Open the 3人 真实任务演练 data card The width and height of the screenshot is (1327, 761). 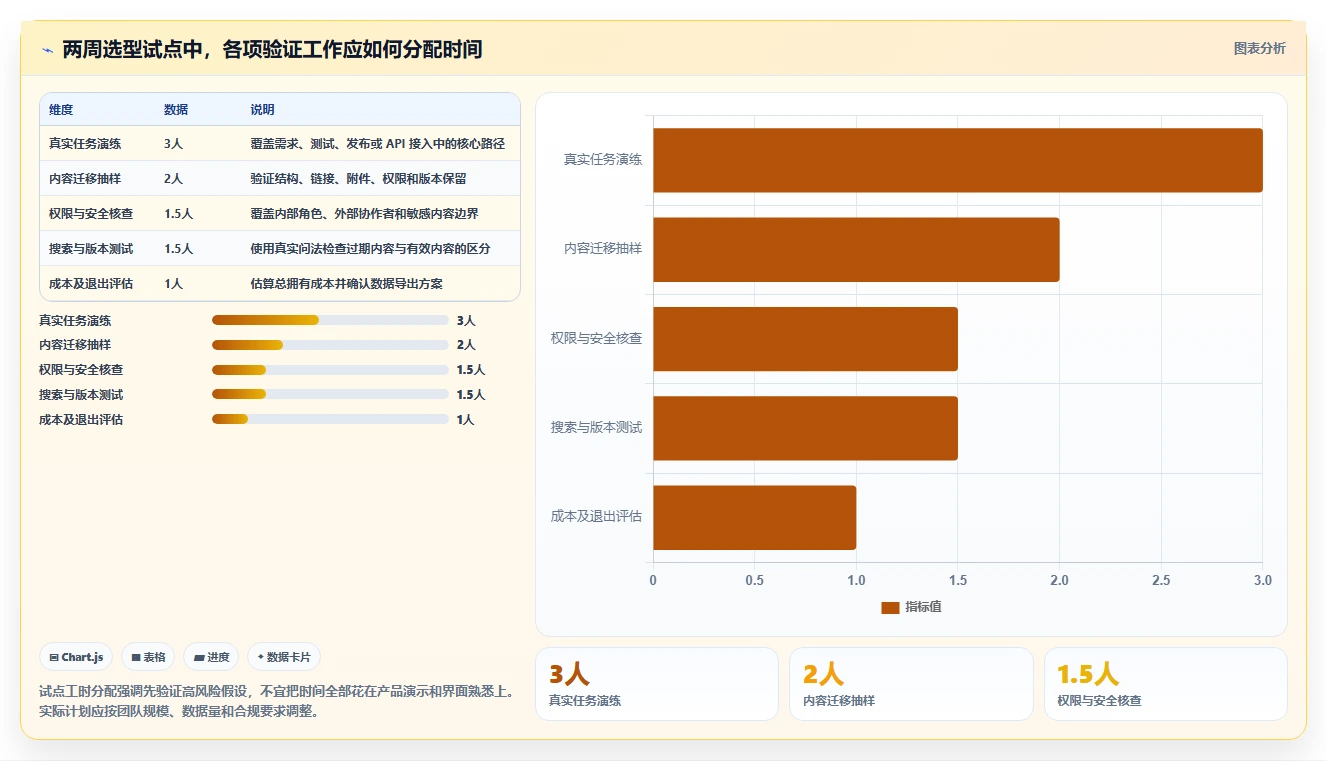point(657,684)
